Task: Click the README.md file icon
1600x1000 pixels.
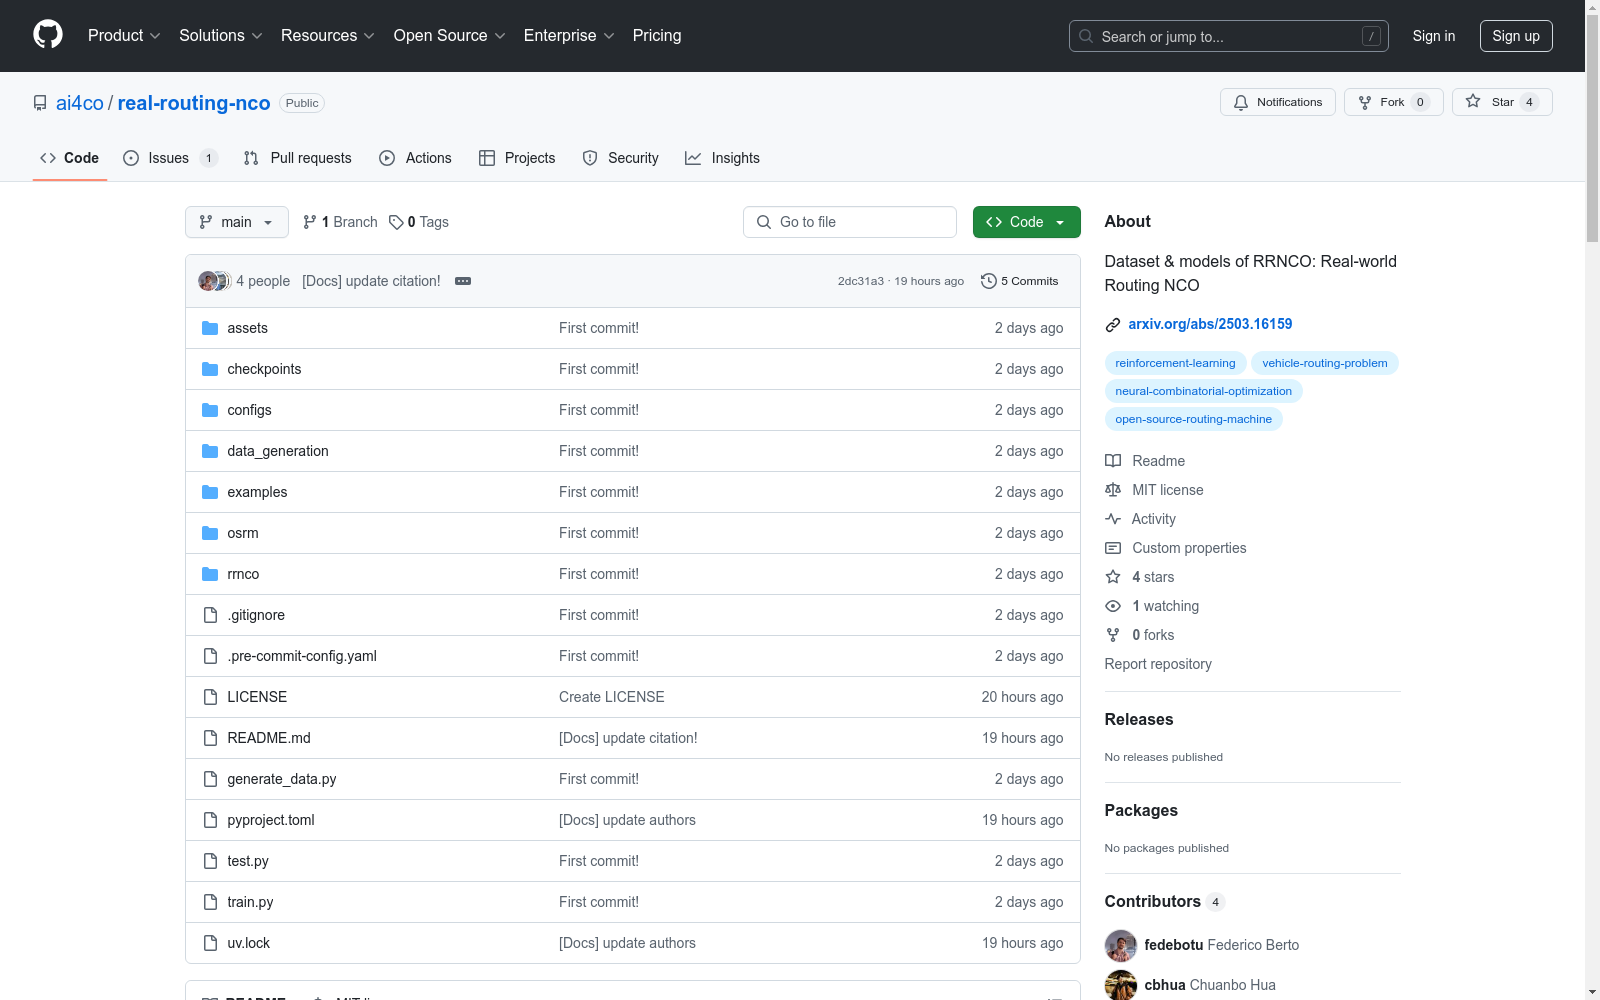Action: point(210,738)
